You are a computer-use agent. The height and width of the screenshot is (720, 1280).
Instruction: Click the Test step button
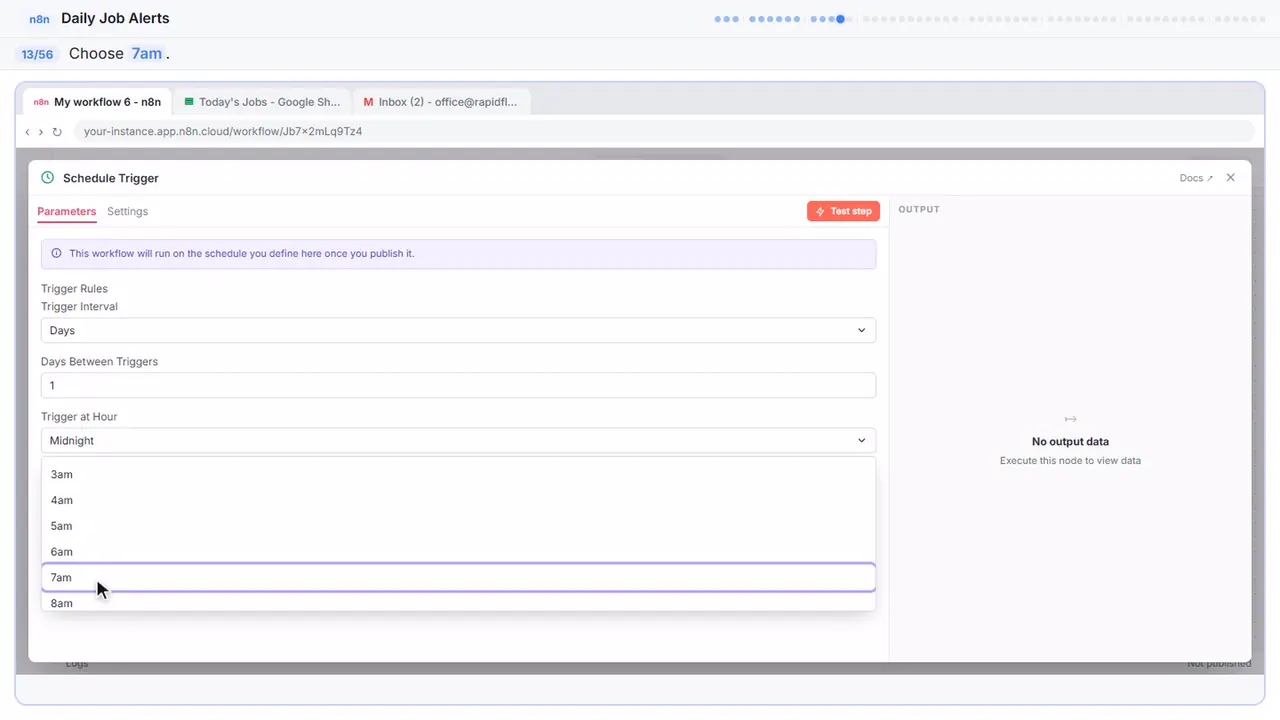(x=843, y=211)
